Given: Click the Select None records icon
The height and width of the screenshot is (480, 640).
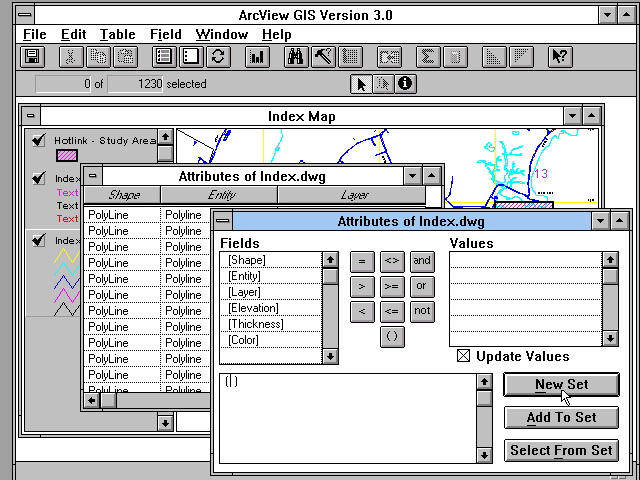Looking at the screenshot, I should pyautogui.click(x=191, y=56).
